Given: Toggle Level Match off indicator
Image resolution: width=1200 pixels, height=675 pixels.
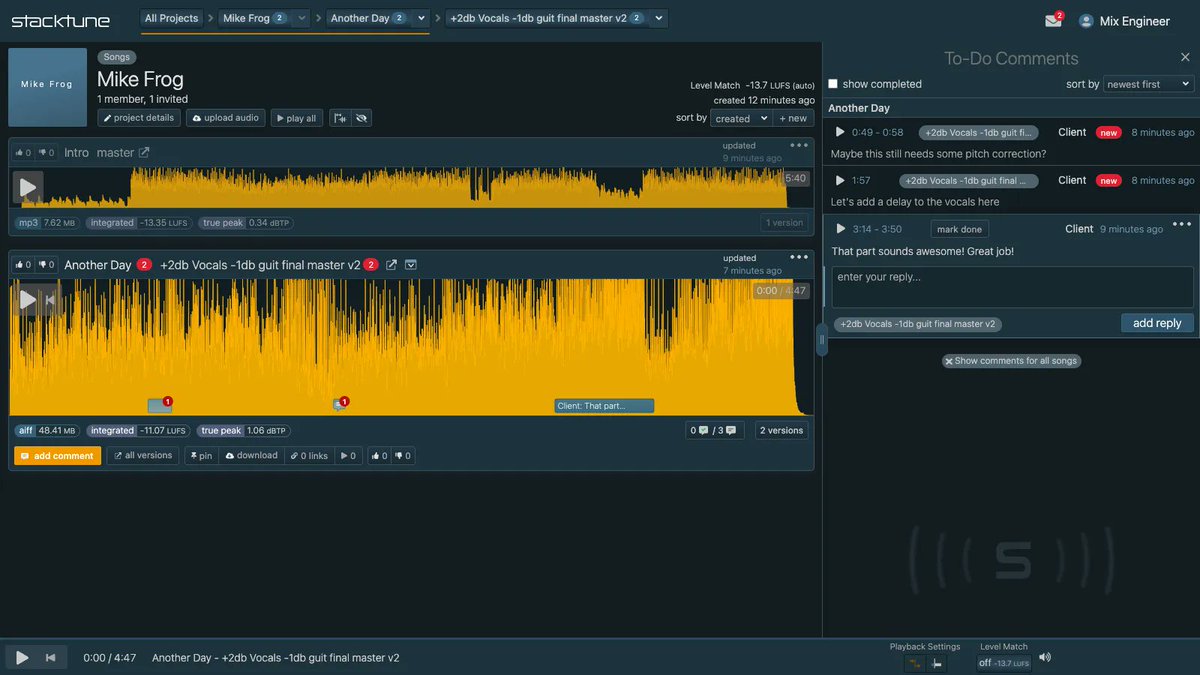Looking at the screenshot, I should tap(1003, 661).
